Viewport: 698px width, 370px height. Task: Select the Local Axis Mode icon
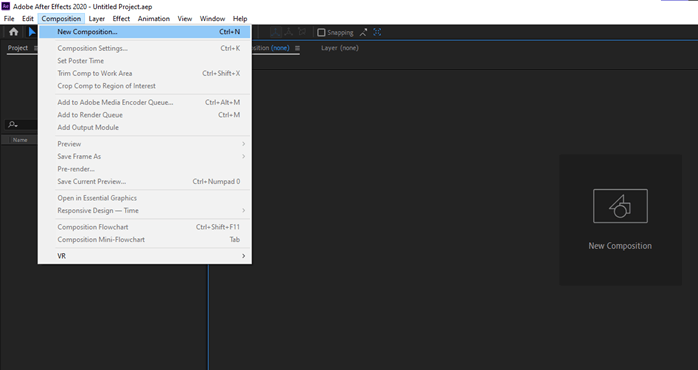pyautogui.click(x=276, y=32)
